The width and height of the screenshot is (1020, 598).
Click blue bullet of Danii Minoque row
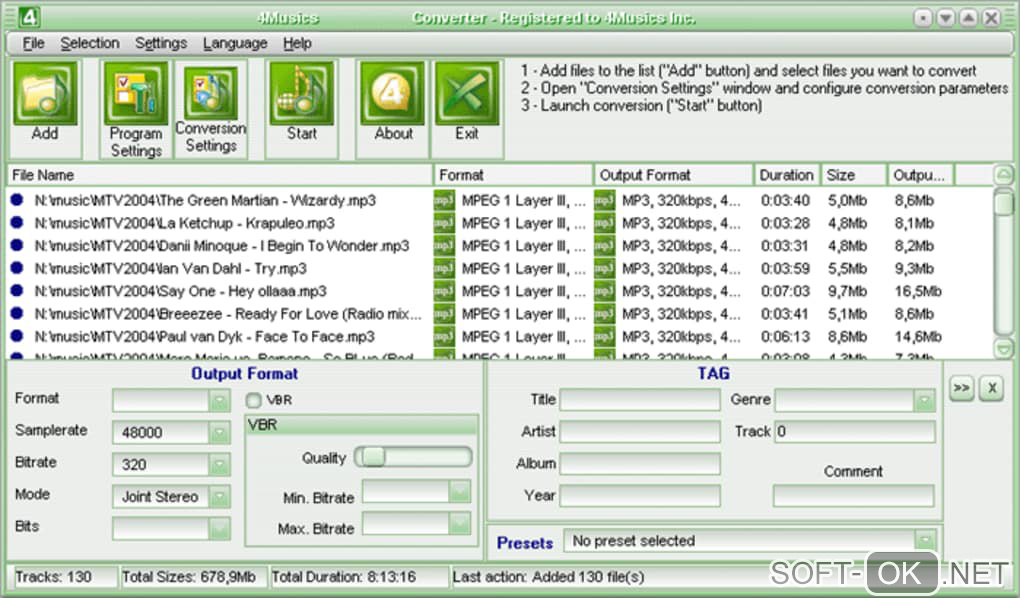18,245
